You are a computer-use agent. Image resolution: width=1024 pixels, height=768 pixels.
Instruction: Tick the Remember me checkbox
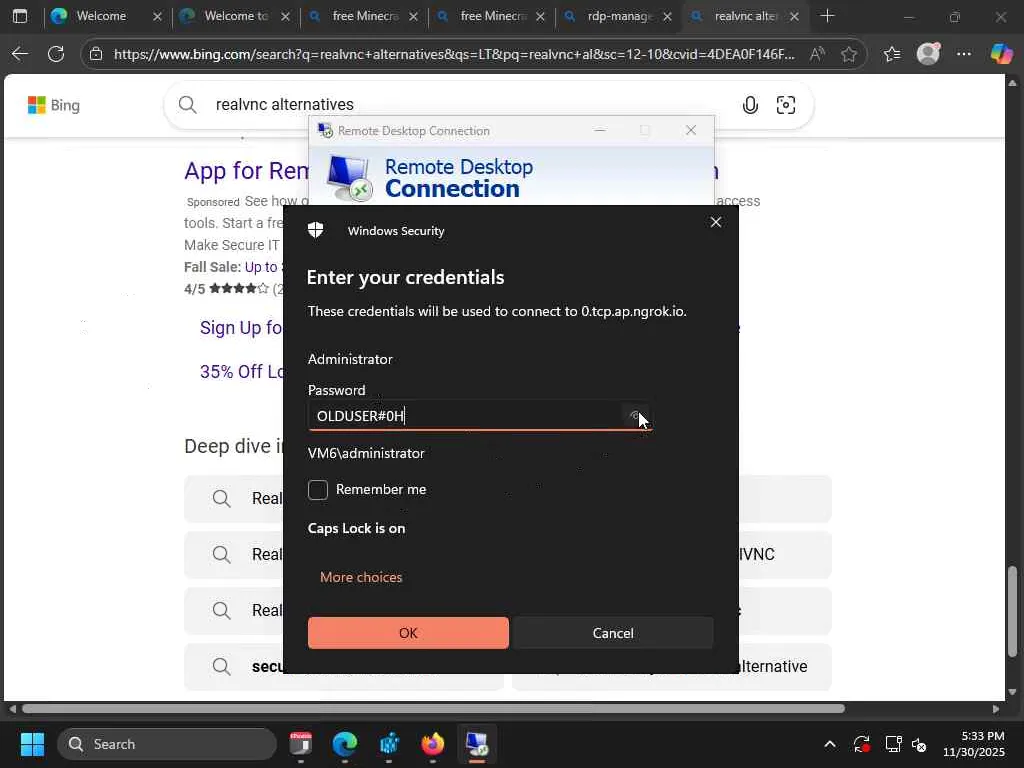click(317, 489)
